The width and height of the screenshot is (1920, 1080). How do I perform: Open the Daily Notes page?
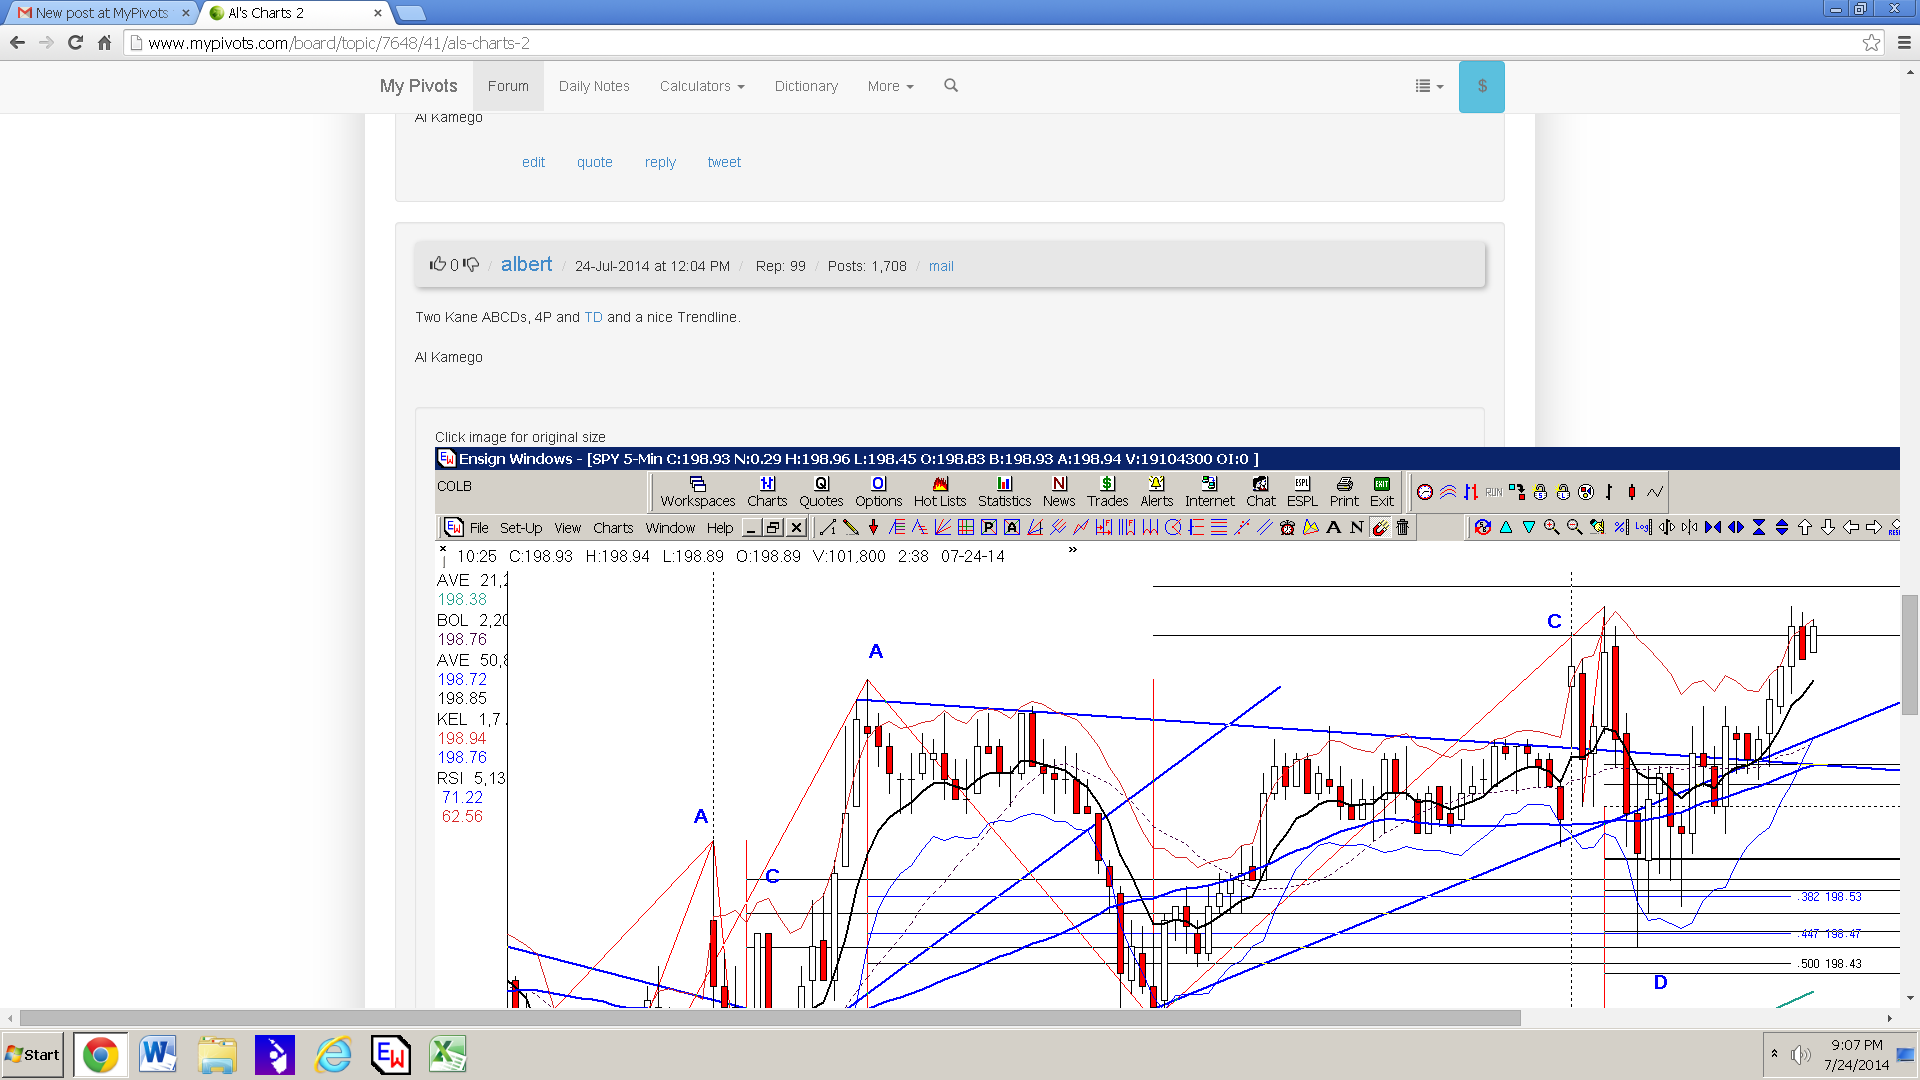pos(594,86)
